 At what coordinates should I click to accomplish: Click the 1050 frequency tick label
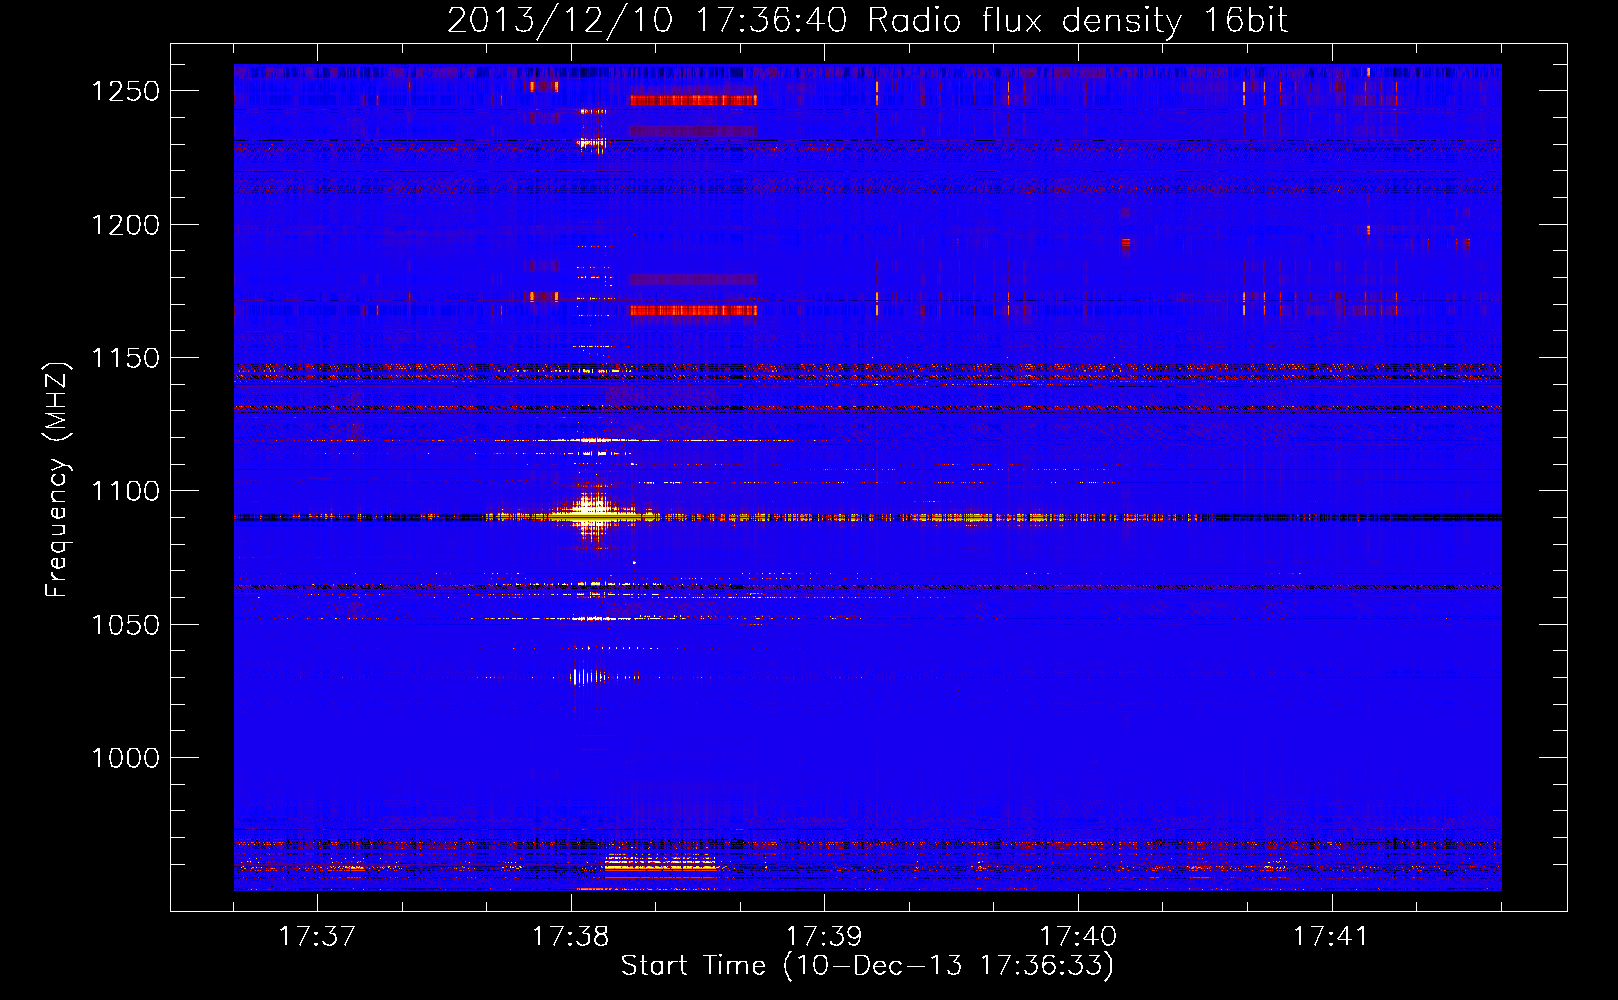125,625
